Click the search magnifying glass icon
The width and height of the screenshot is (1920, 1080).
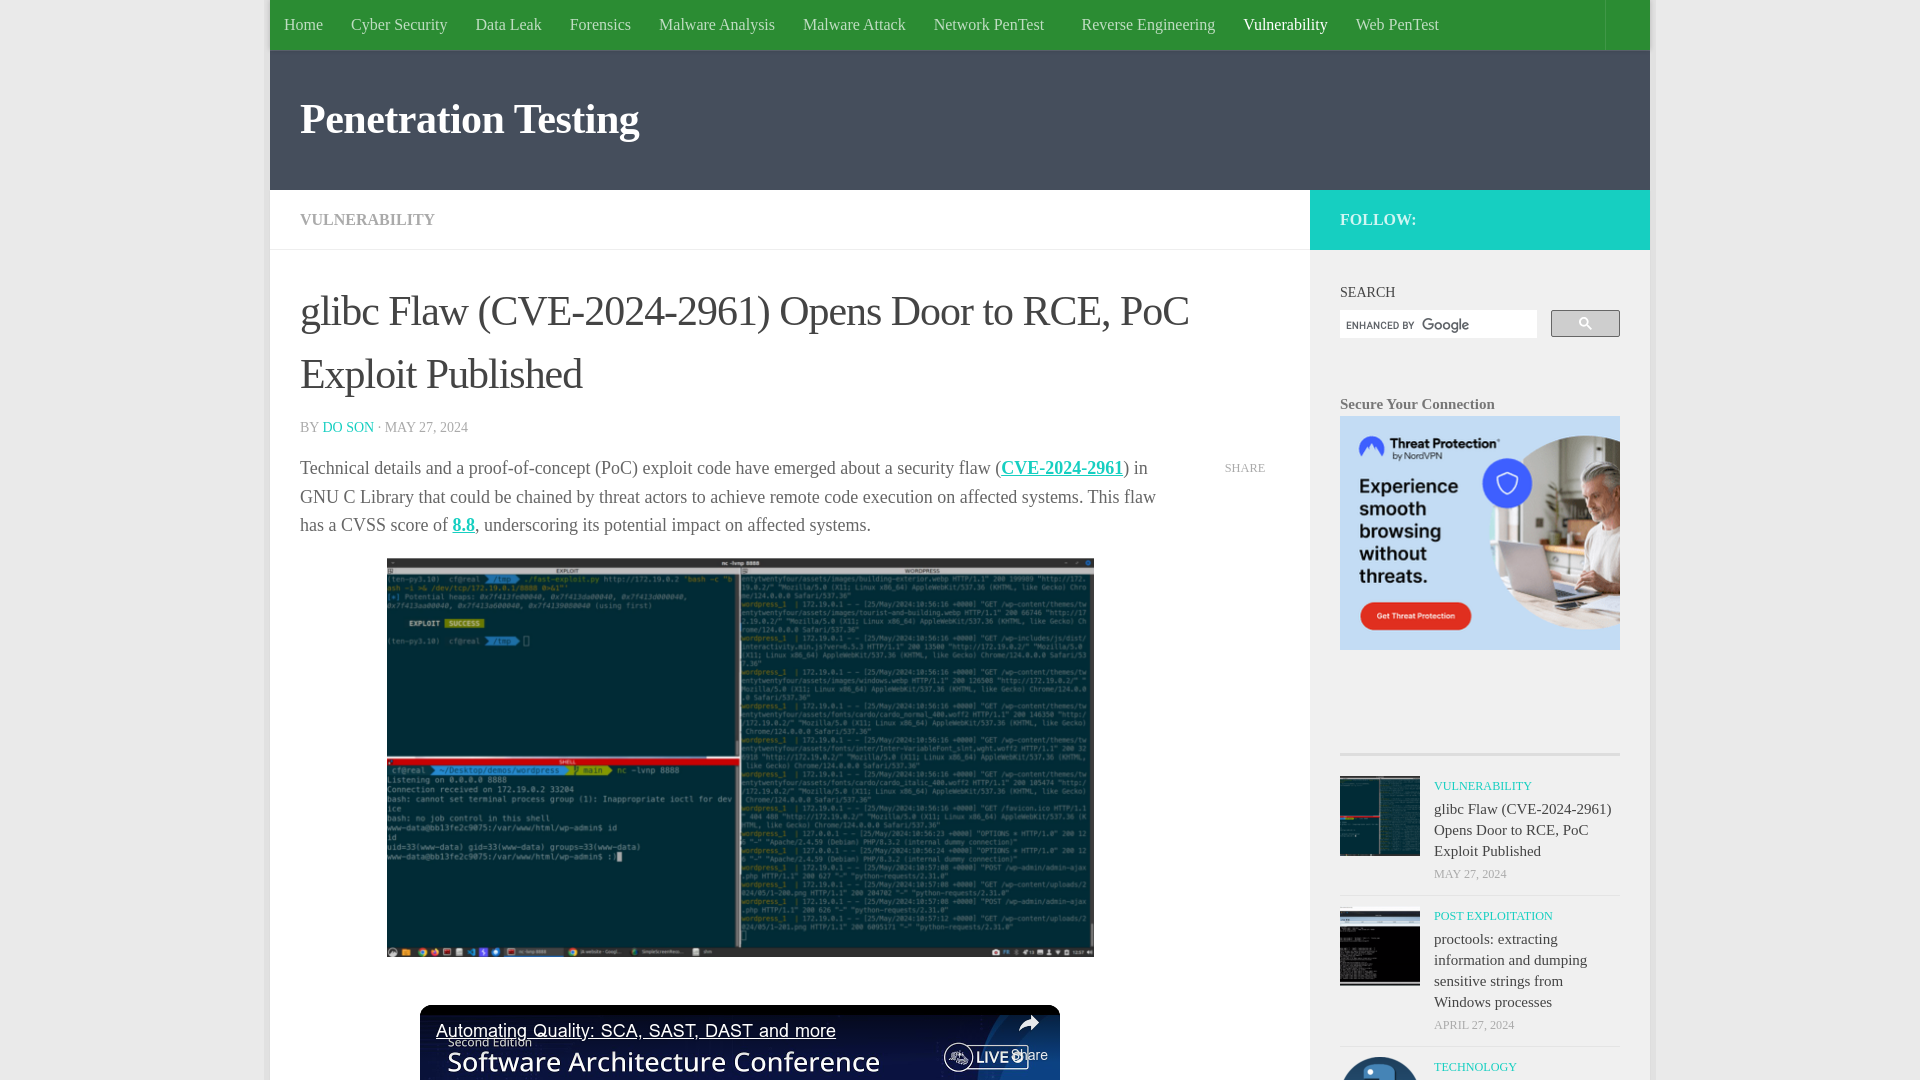tap(1584, 323)
